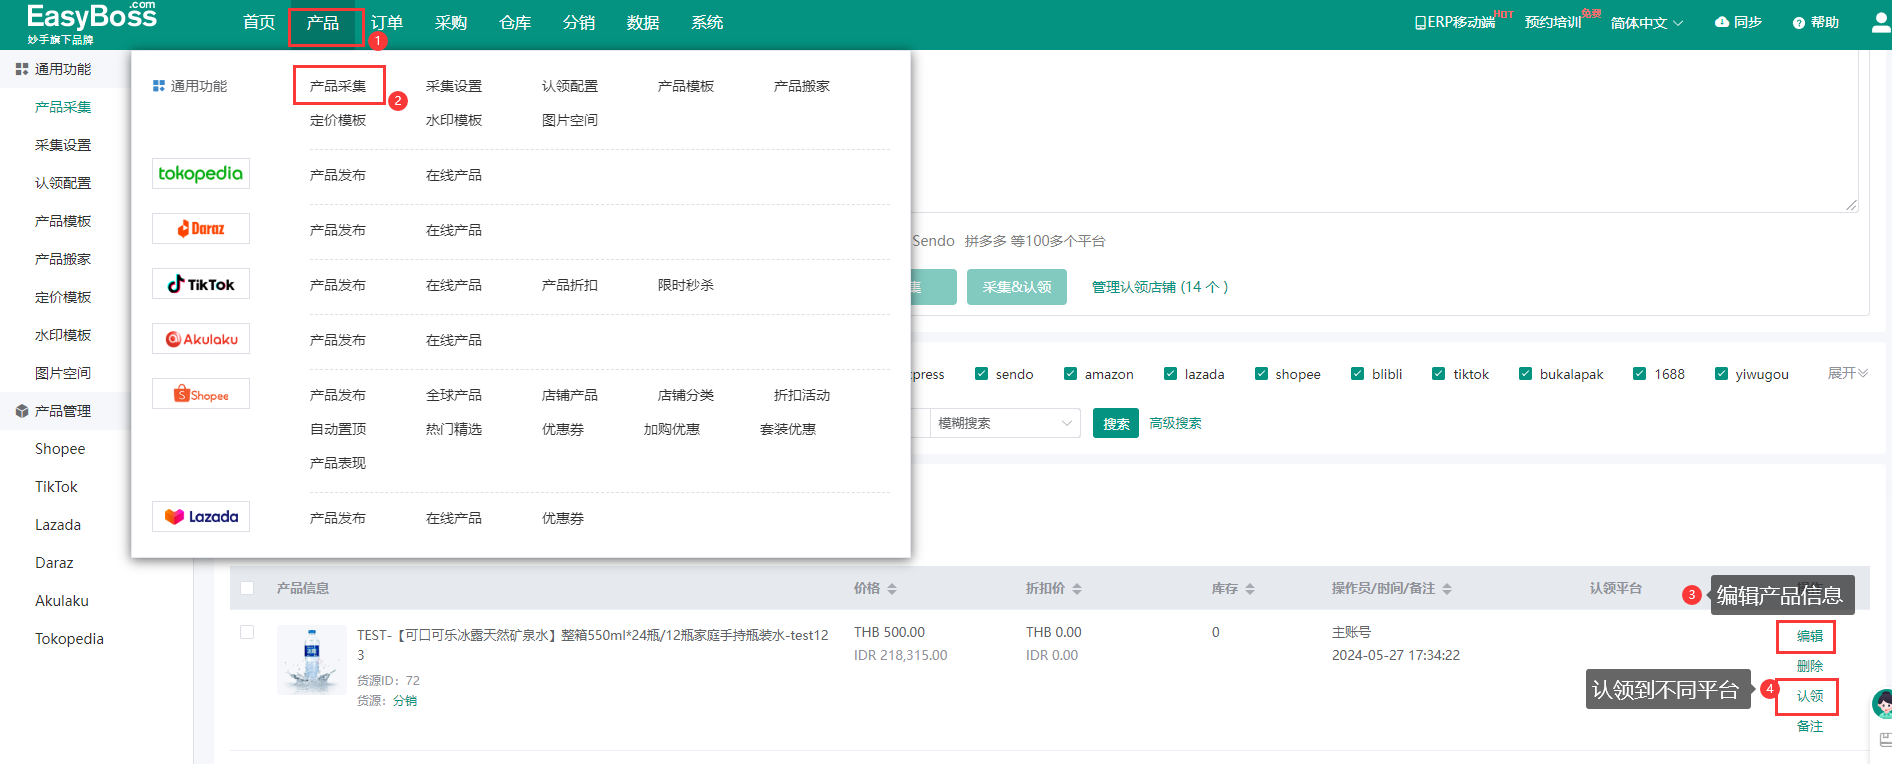The image size is (1892, 764).
Task: Toggle the yiwugou platform checkbox
Action: (1721, 374)
